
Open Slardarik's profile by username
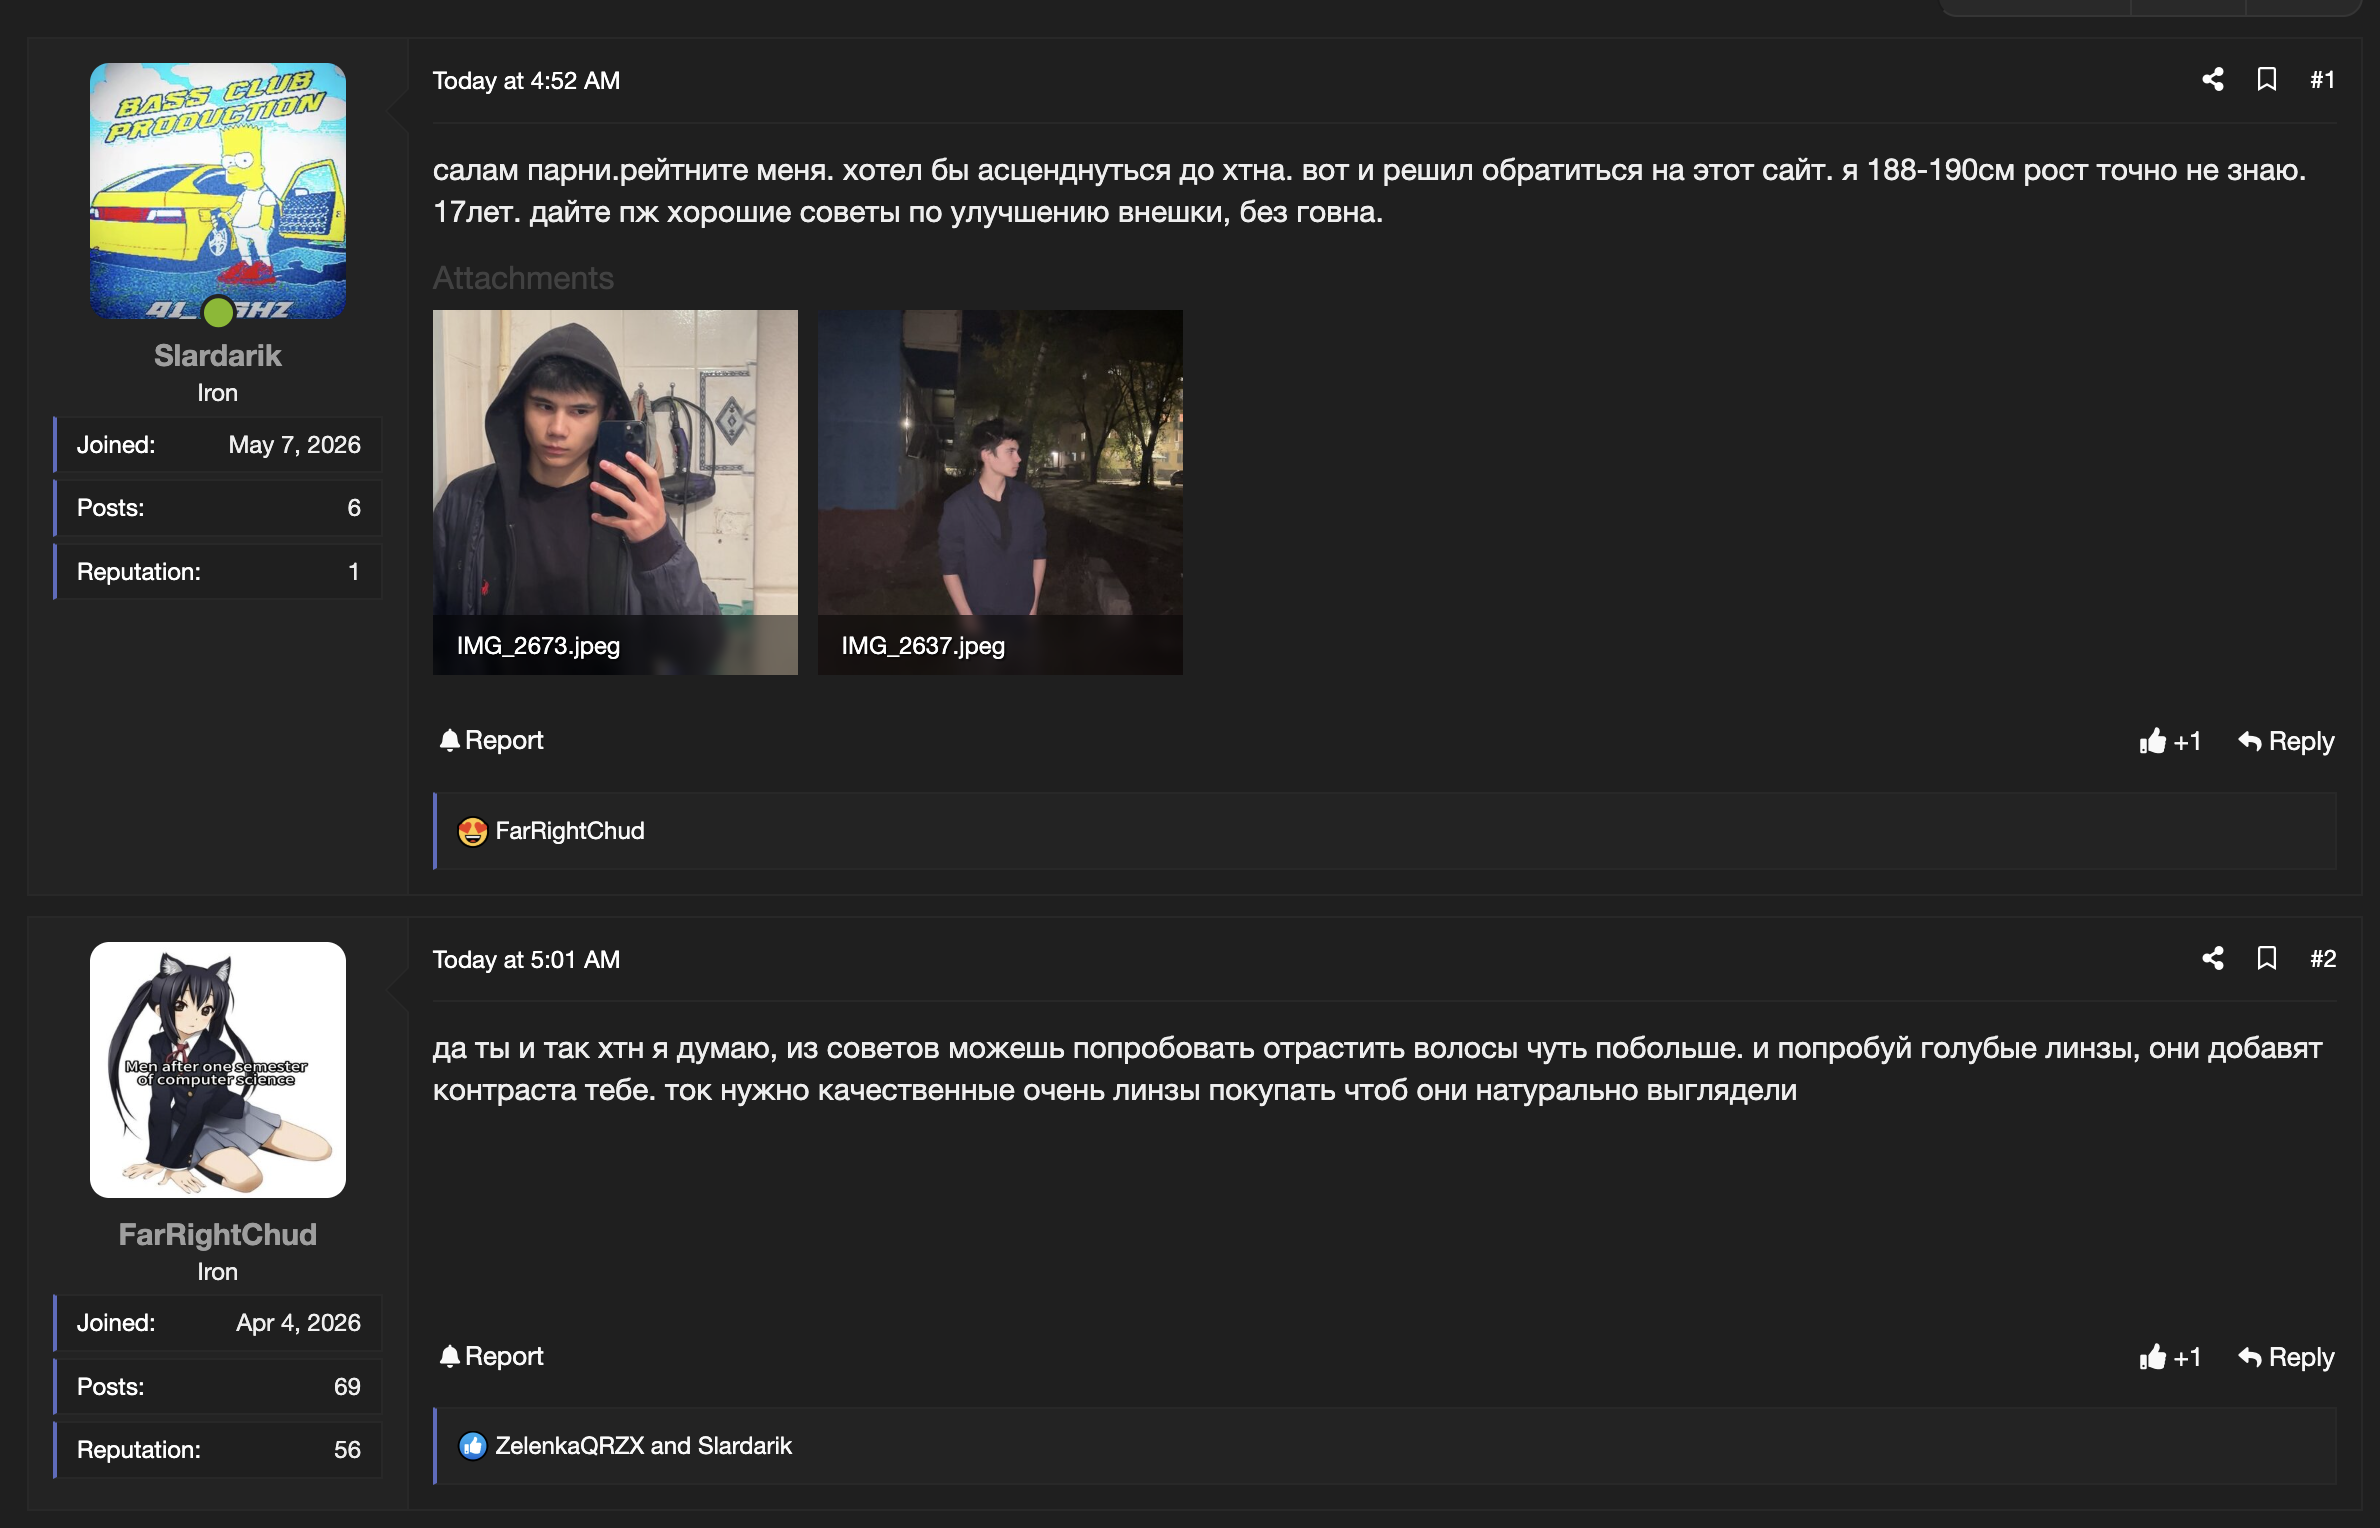tap(218, 356)
